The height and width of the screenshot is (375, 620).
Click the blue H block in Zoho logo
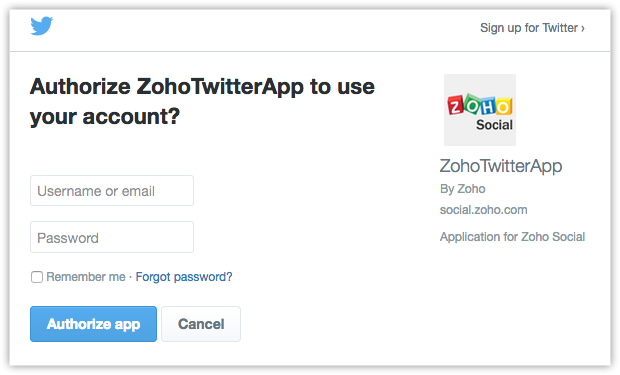point(488,106)
